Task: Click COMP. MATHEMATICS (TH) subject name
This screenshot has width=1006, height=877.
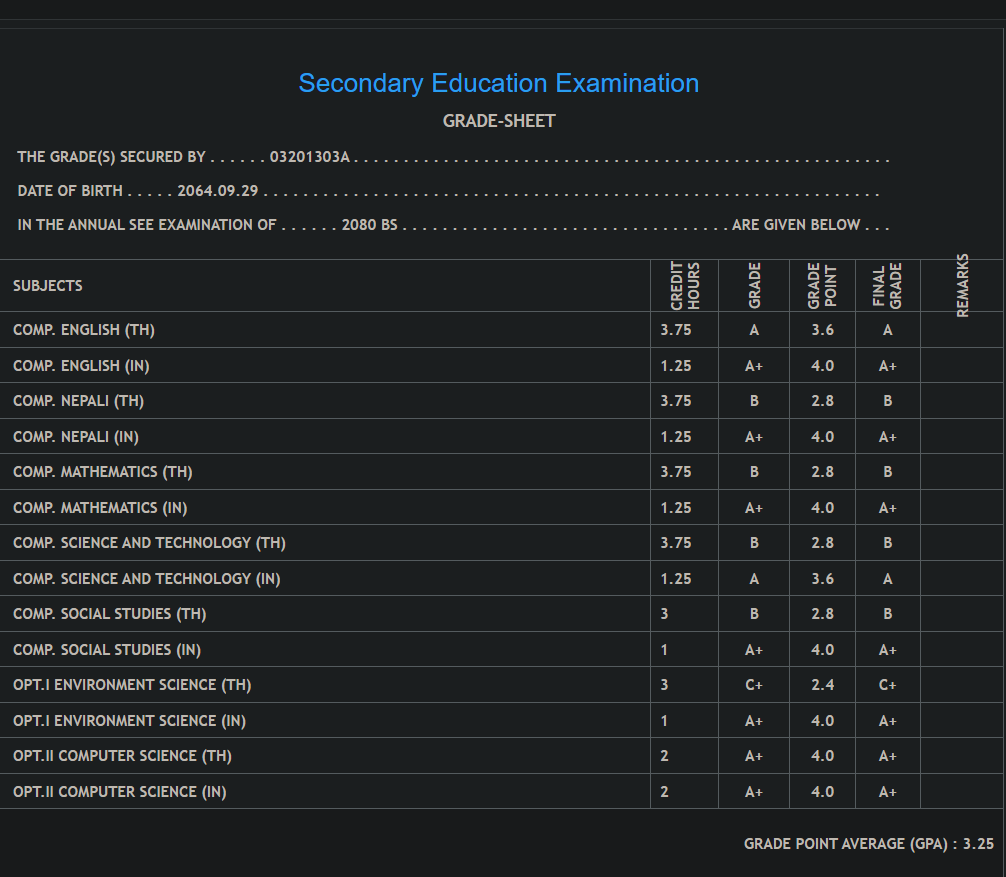Action: (x=103, y=472)
